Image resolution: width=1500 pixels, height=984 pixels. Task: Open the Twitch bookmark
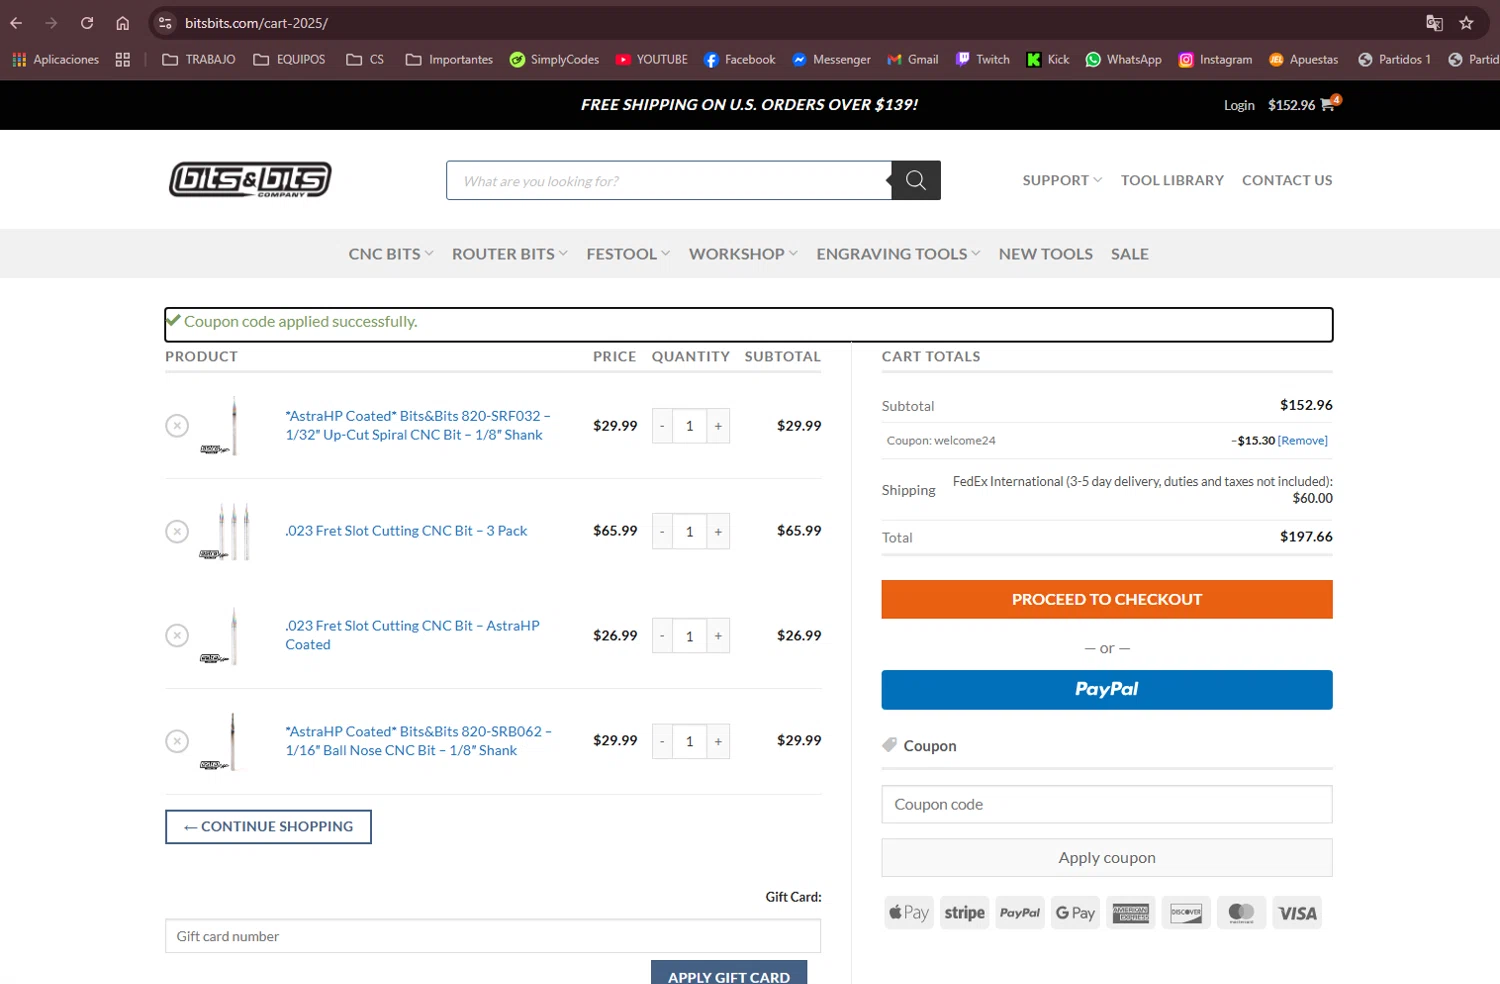pyautogui.click(x=983, y=60)
